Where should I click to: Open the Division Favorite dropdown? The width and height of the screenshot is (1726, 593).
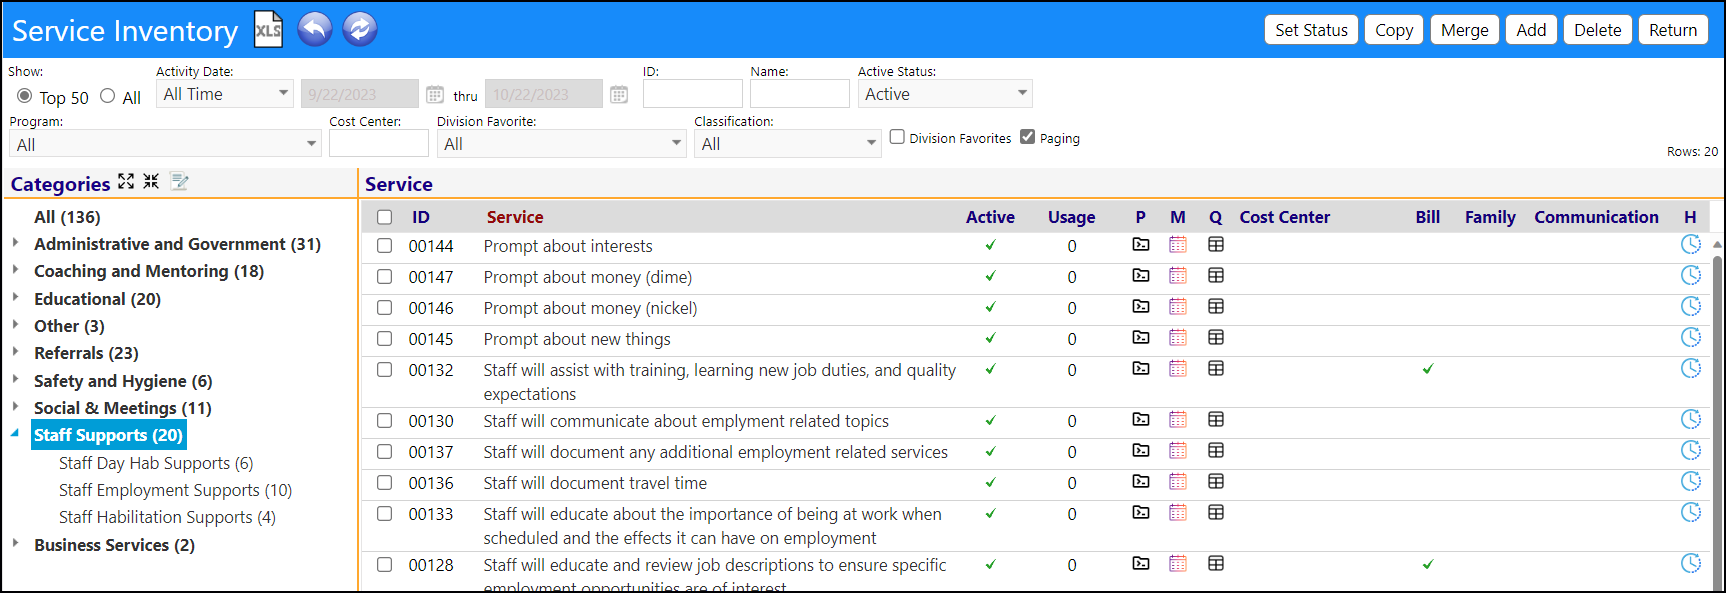[x=561, y=144]
